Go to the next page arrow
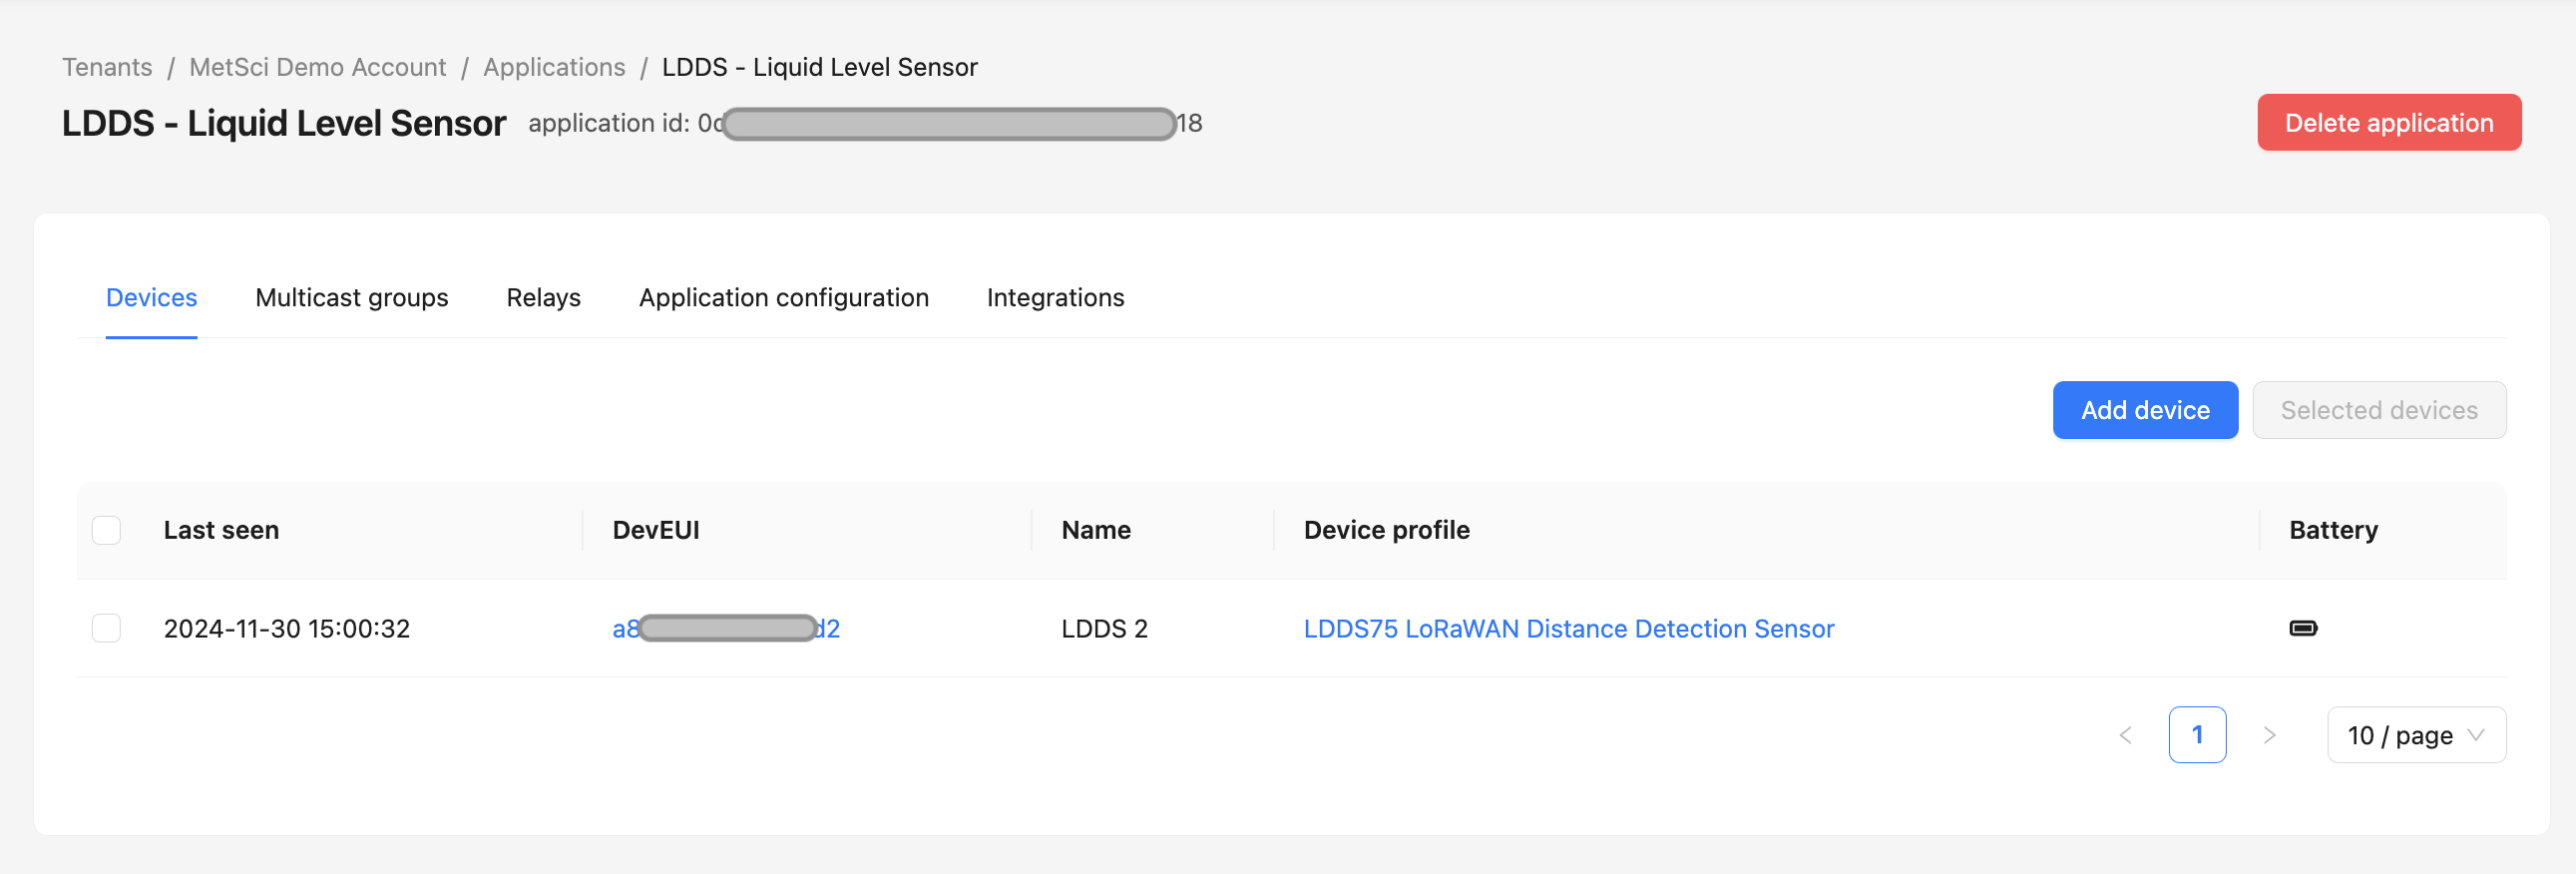This screenshot has width=2576, height=874. (x=2269, y=735)
